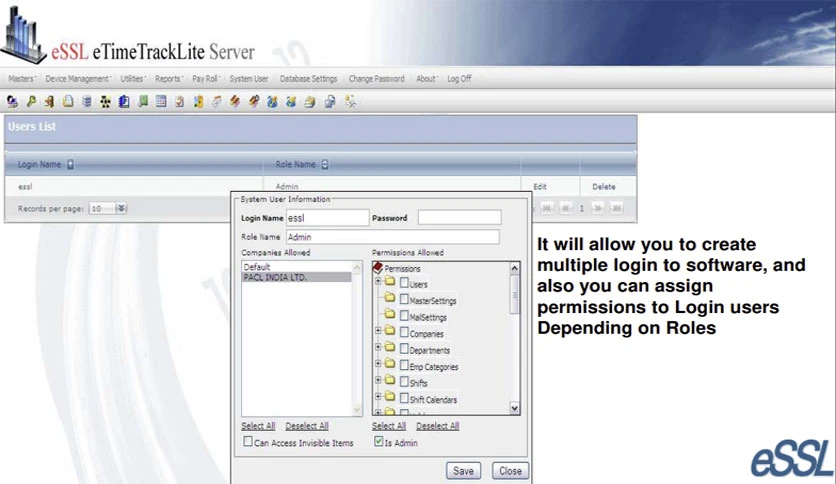Click the computer-user icon in the toolbar
The width and height of the screenshot is (836, 484).
[12, 101]
